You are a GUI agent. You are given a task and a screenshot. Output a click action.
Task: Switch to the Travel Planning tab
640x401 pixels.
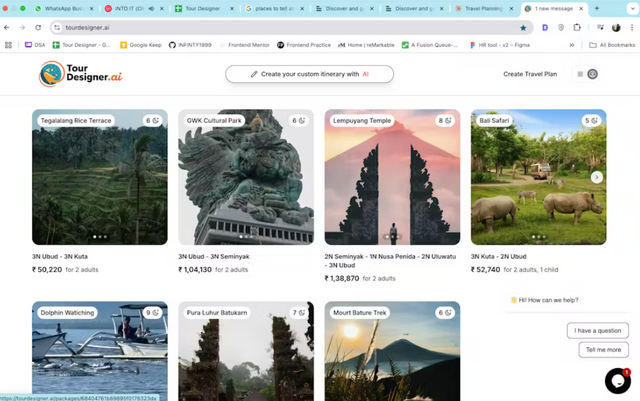point(484,8)
